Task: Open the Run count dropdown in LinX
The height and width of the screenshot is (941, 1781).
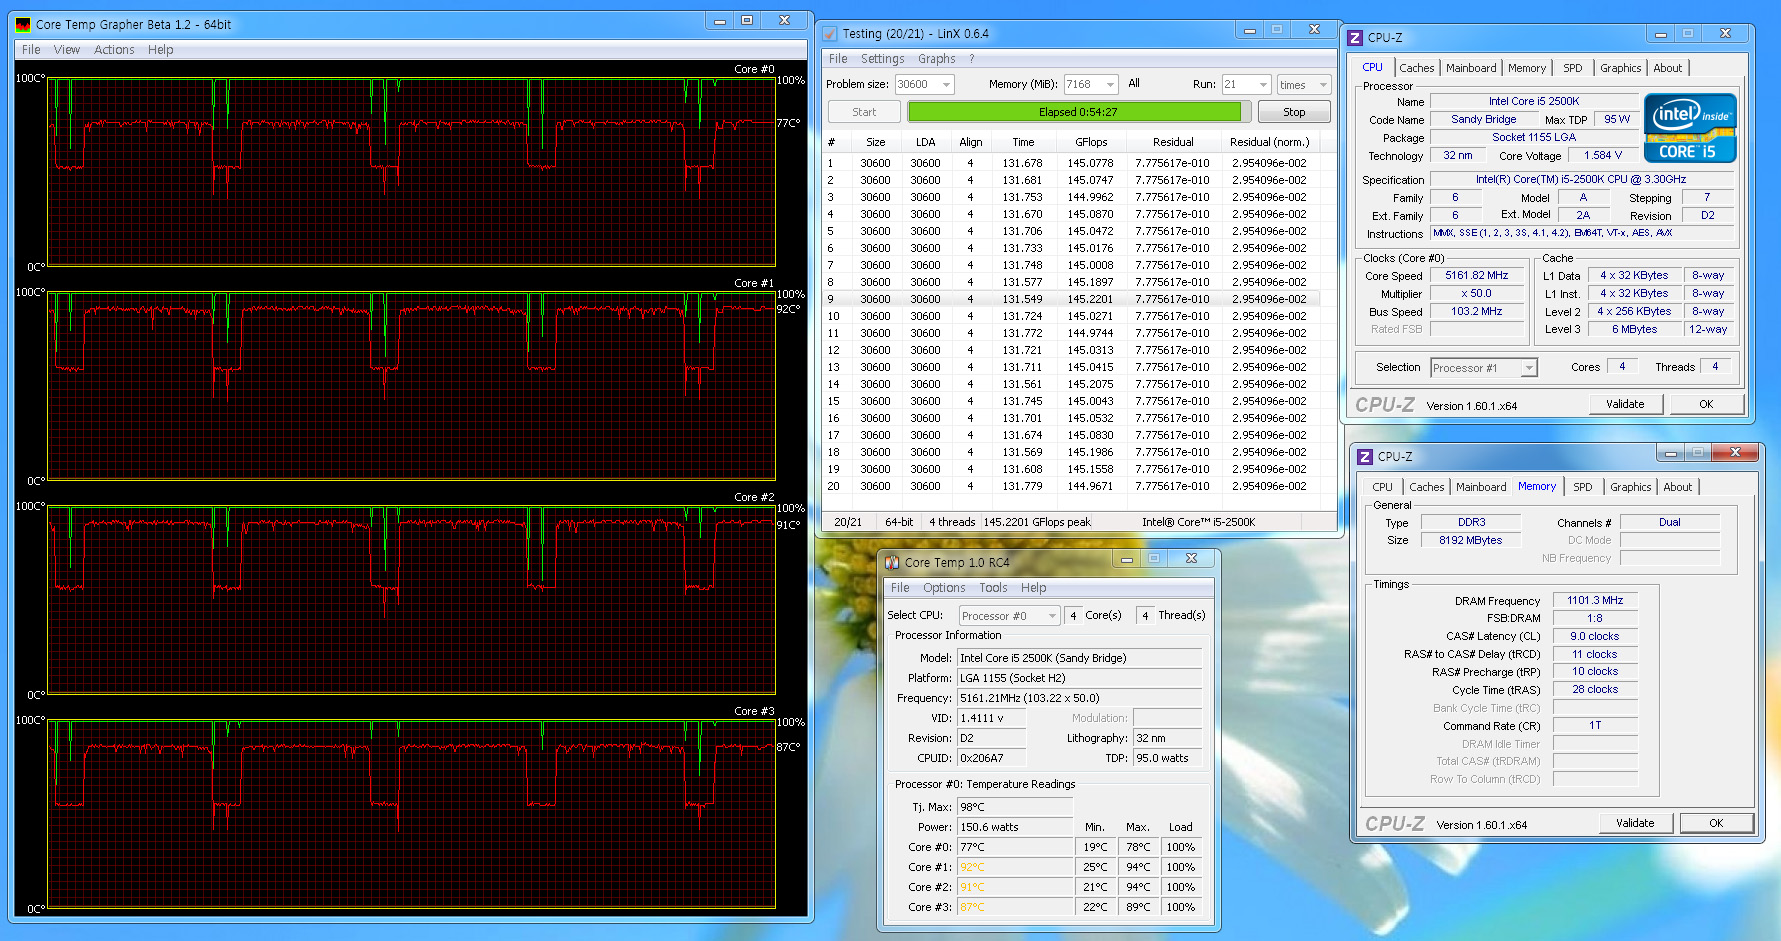Action: coord(1264,85)
